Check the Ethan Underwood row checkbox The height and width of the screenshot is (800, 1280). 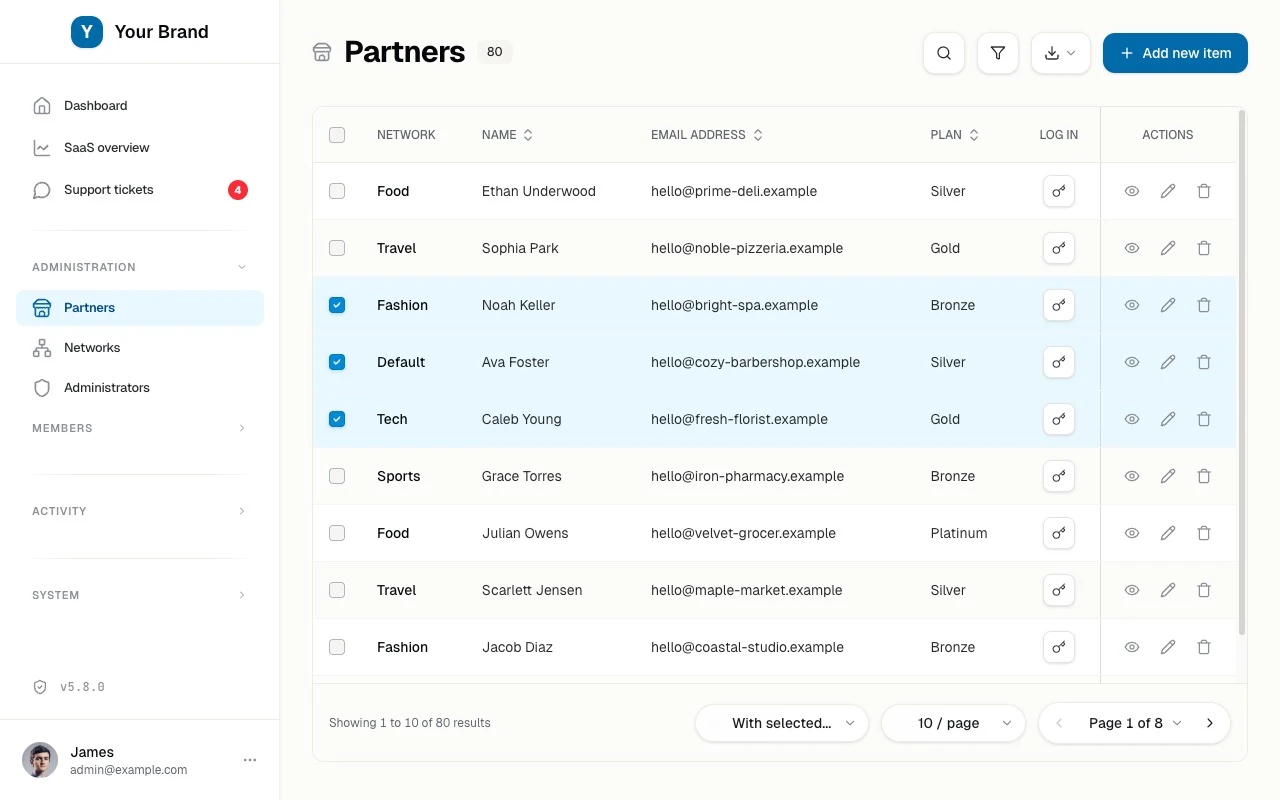(x=337, y=191)
